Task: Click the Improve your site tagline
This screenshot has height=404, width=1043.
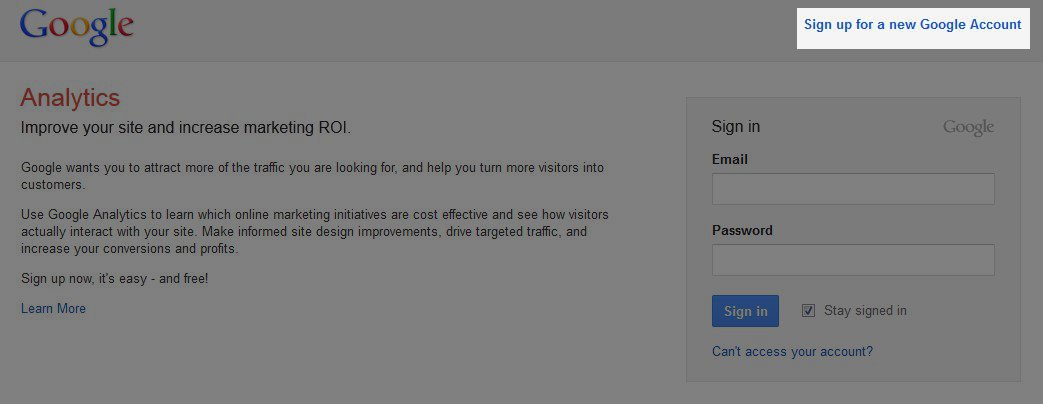Action: [185, 128]
